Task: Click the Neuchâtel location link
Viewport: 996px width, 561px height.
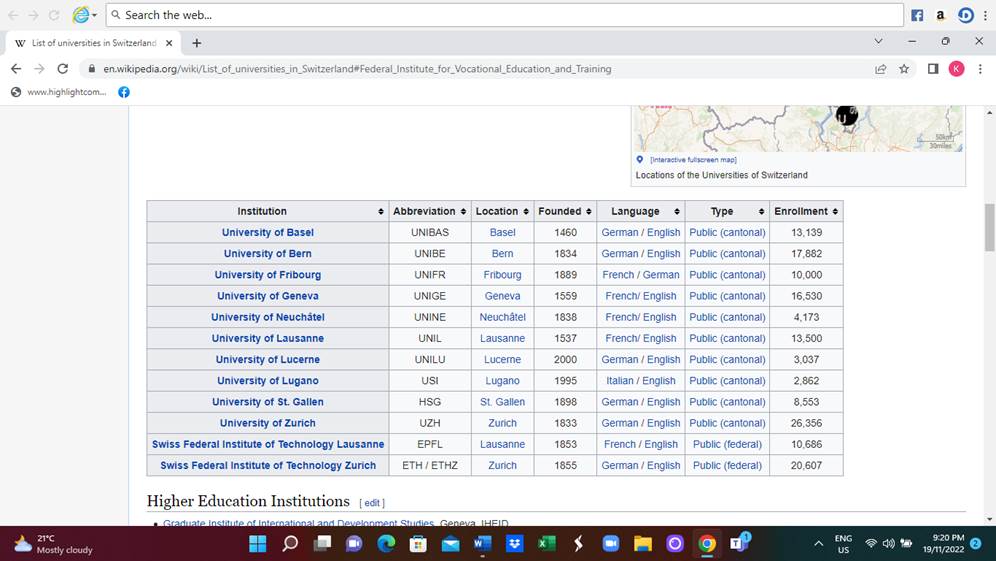Action: click(502, 317)
